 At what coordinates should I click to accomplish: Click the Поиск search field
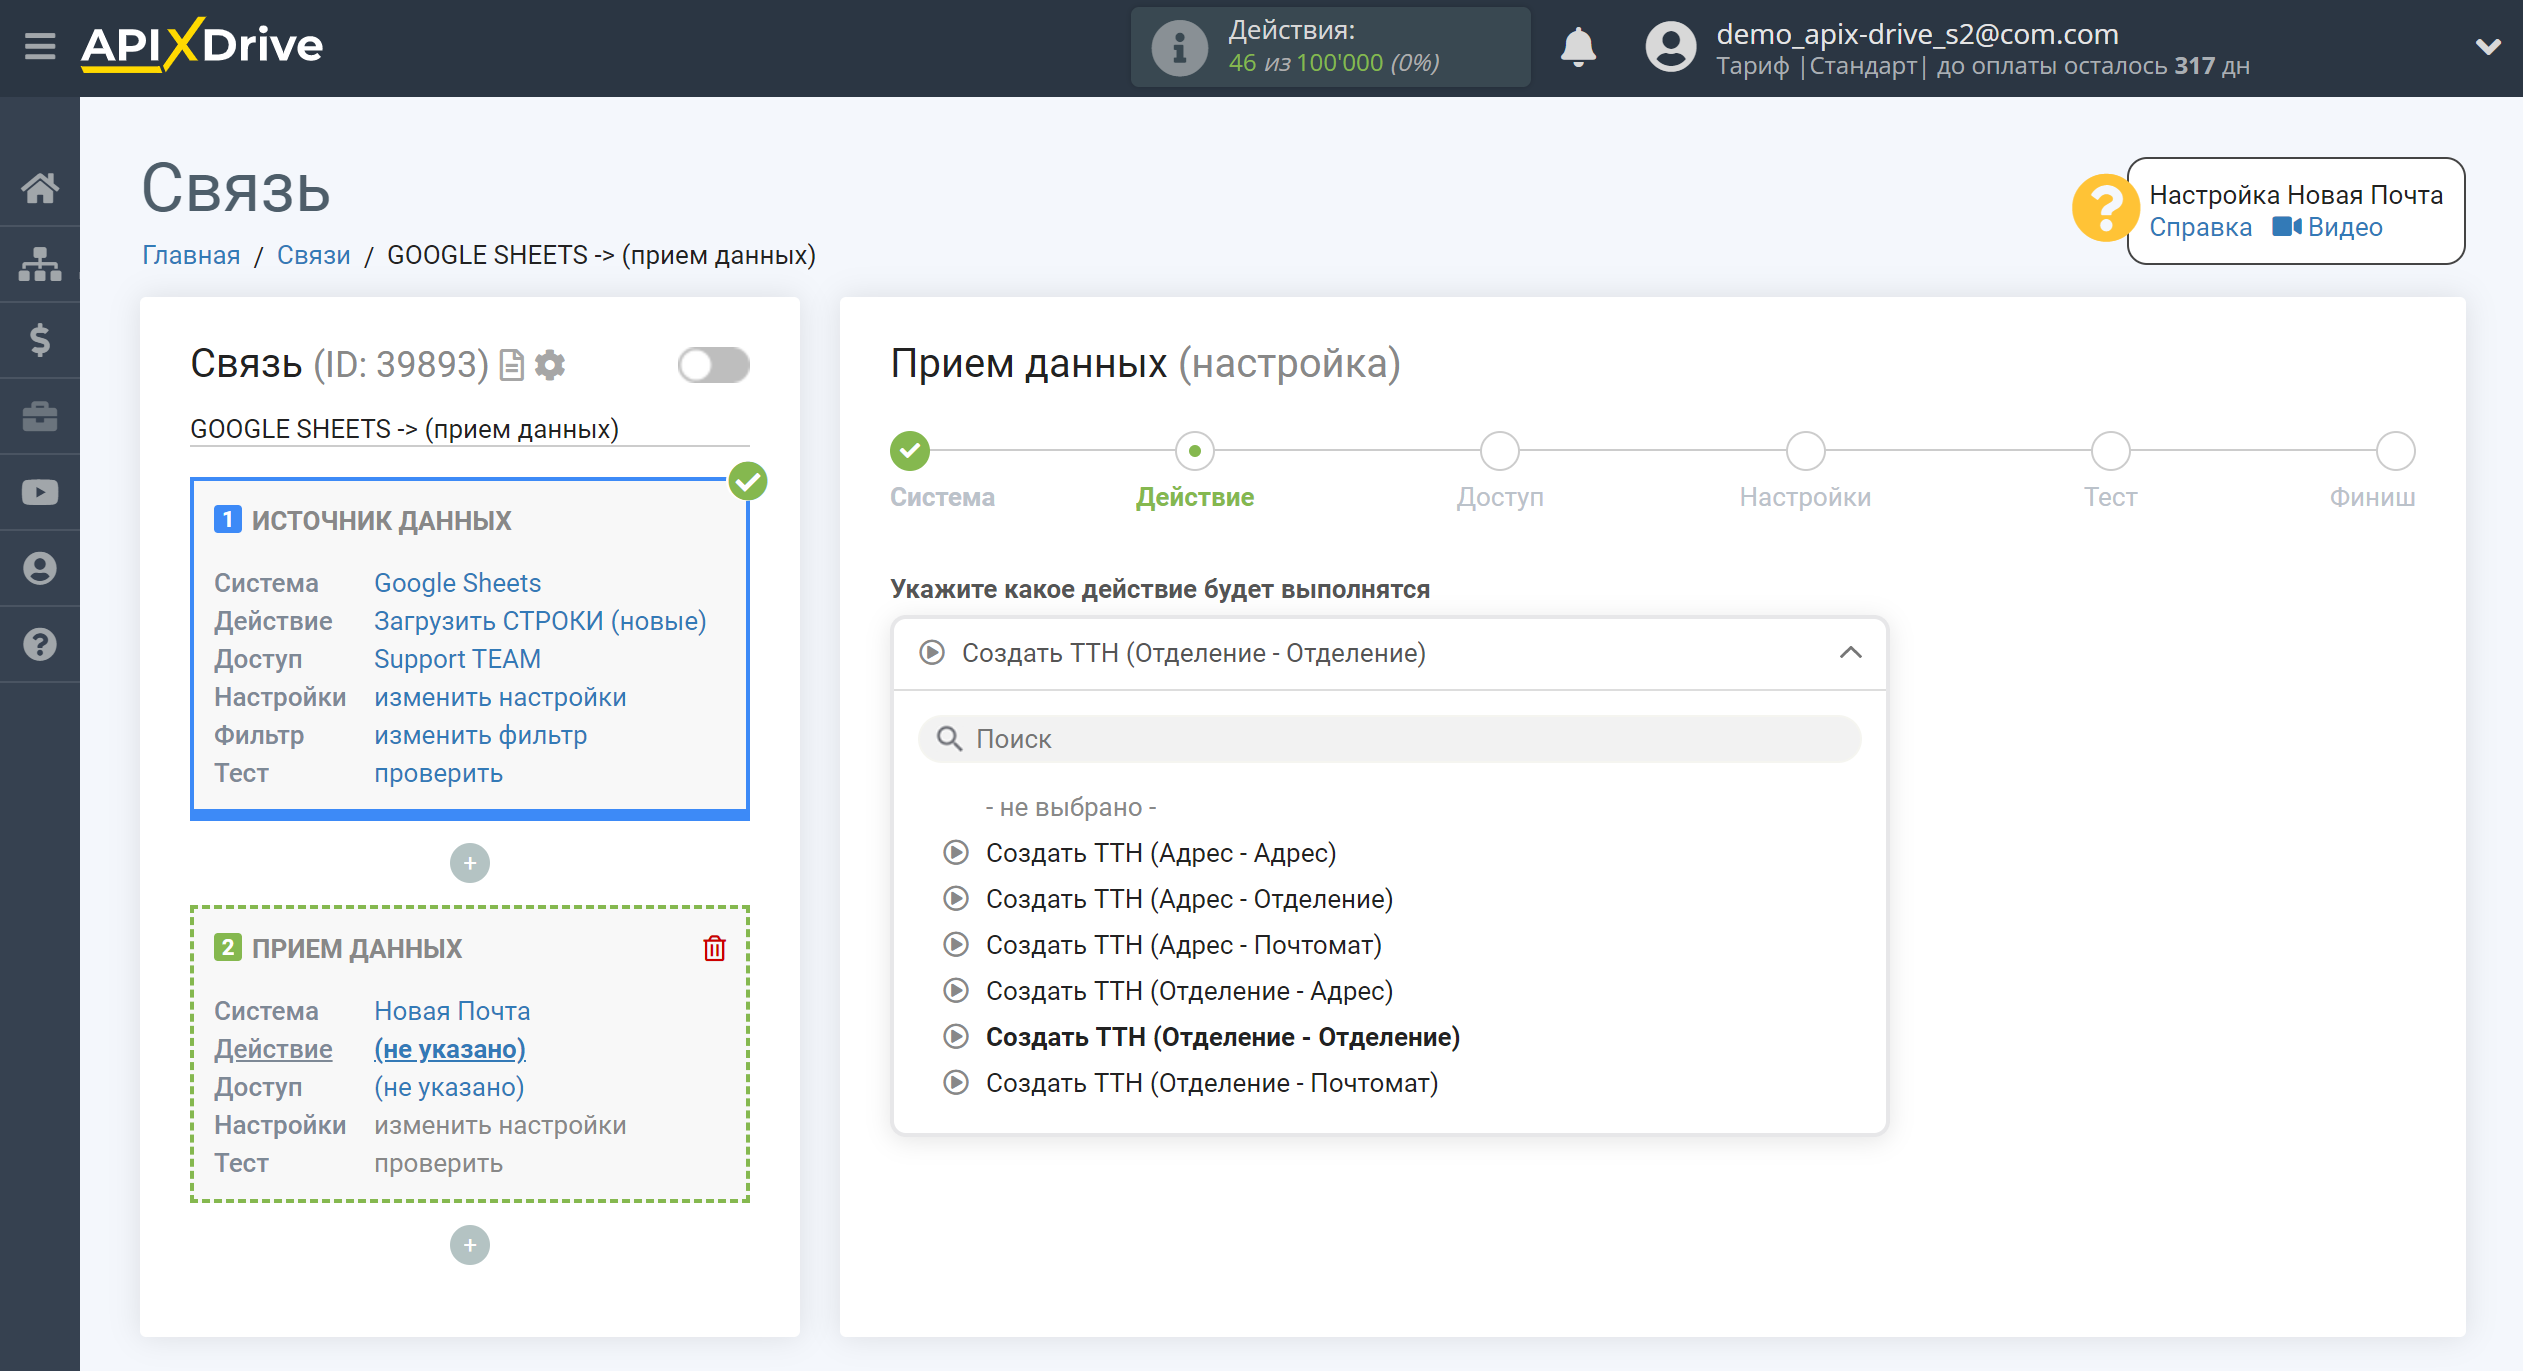(x=1389, y=739)
